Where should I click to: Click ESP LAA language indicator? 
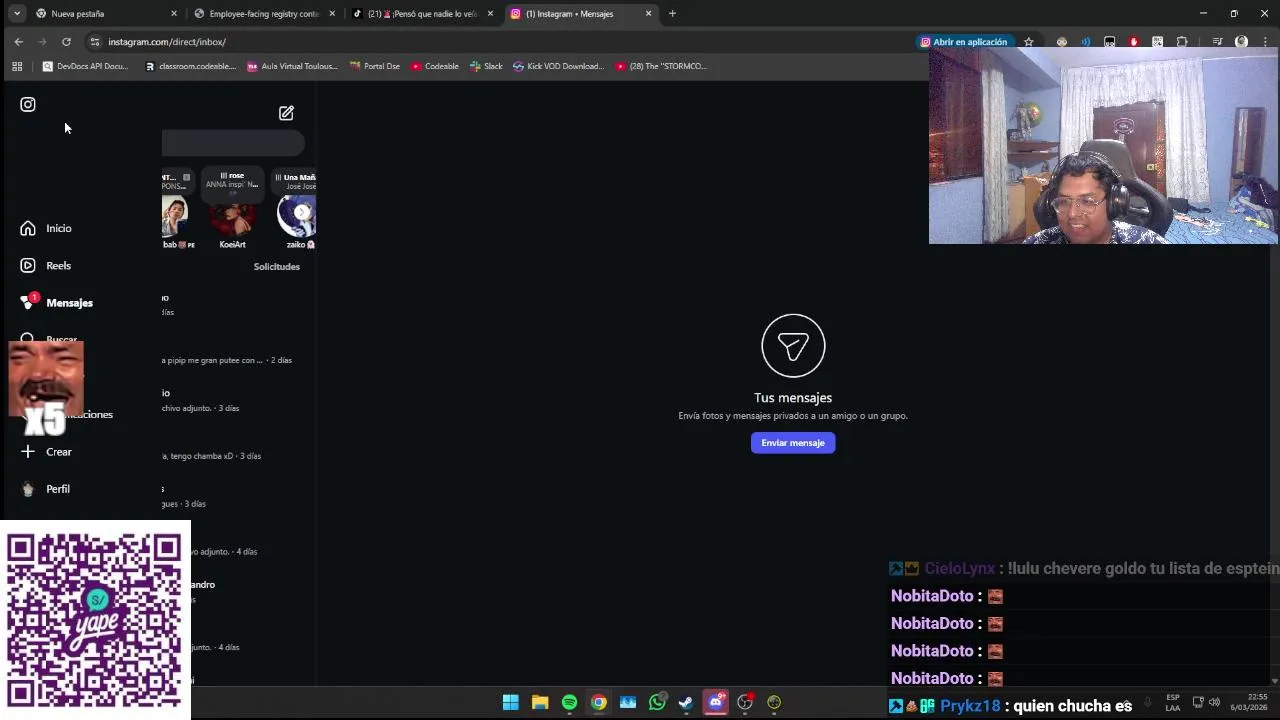coord(1173,702)
